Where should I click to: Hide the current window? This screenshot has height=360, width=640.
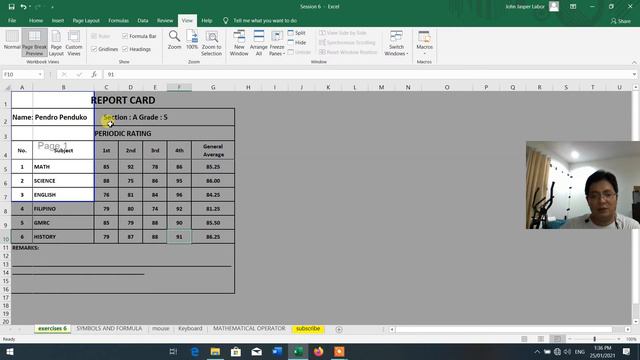297,42
